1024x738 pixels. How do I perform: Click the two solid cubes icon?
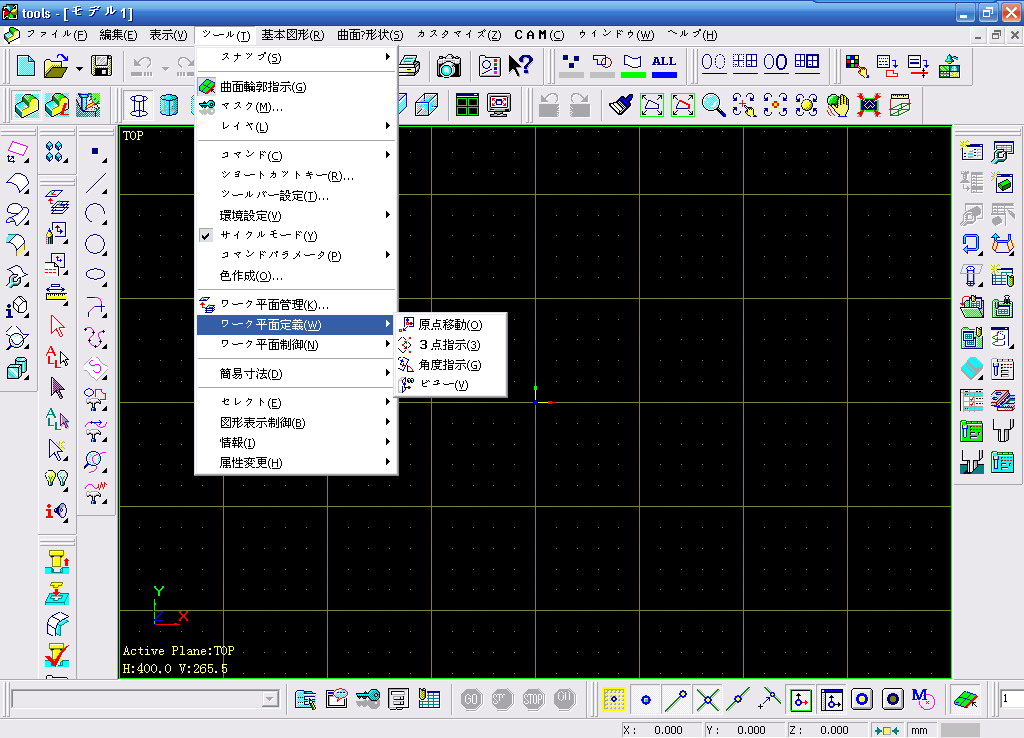click(17, 369)
